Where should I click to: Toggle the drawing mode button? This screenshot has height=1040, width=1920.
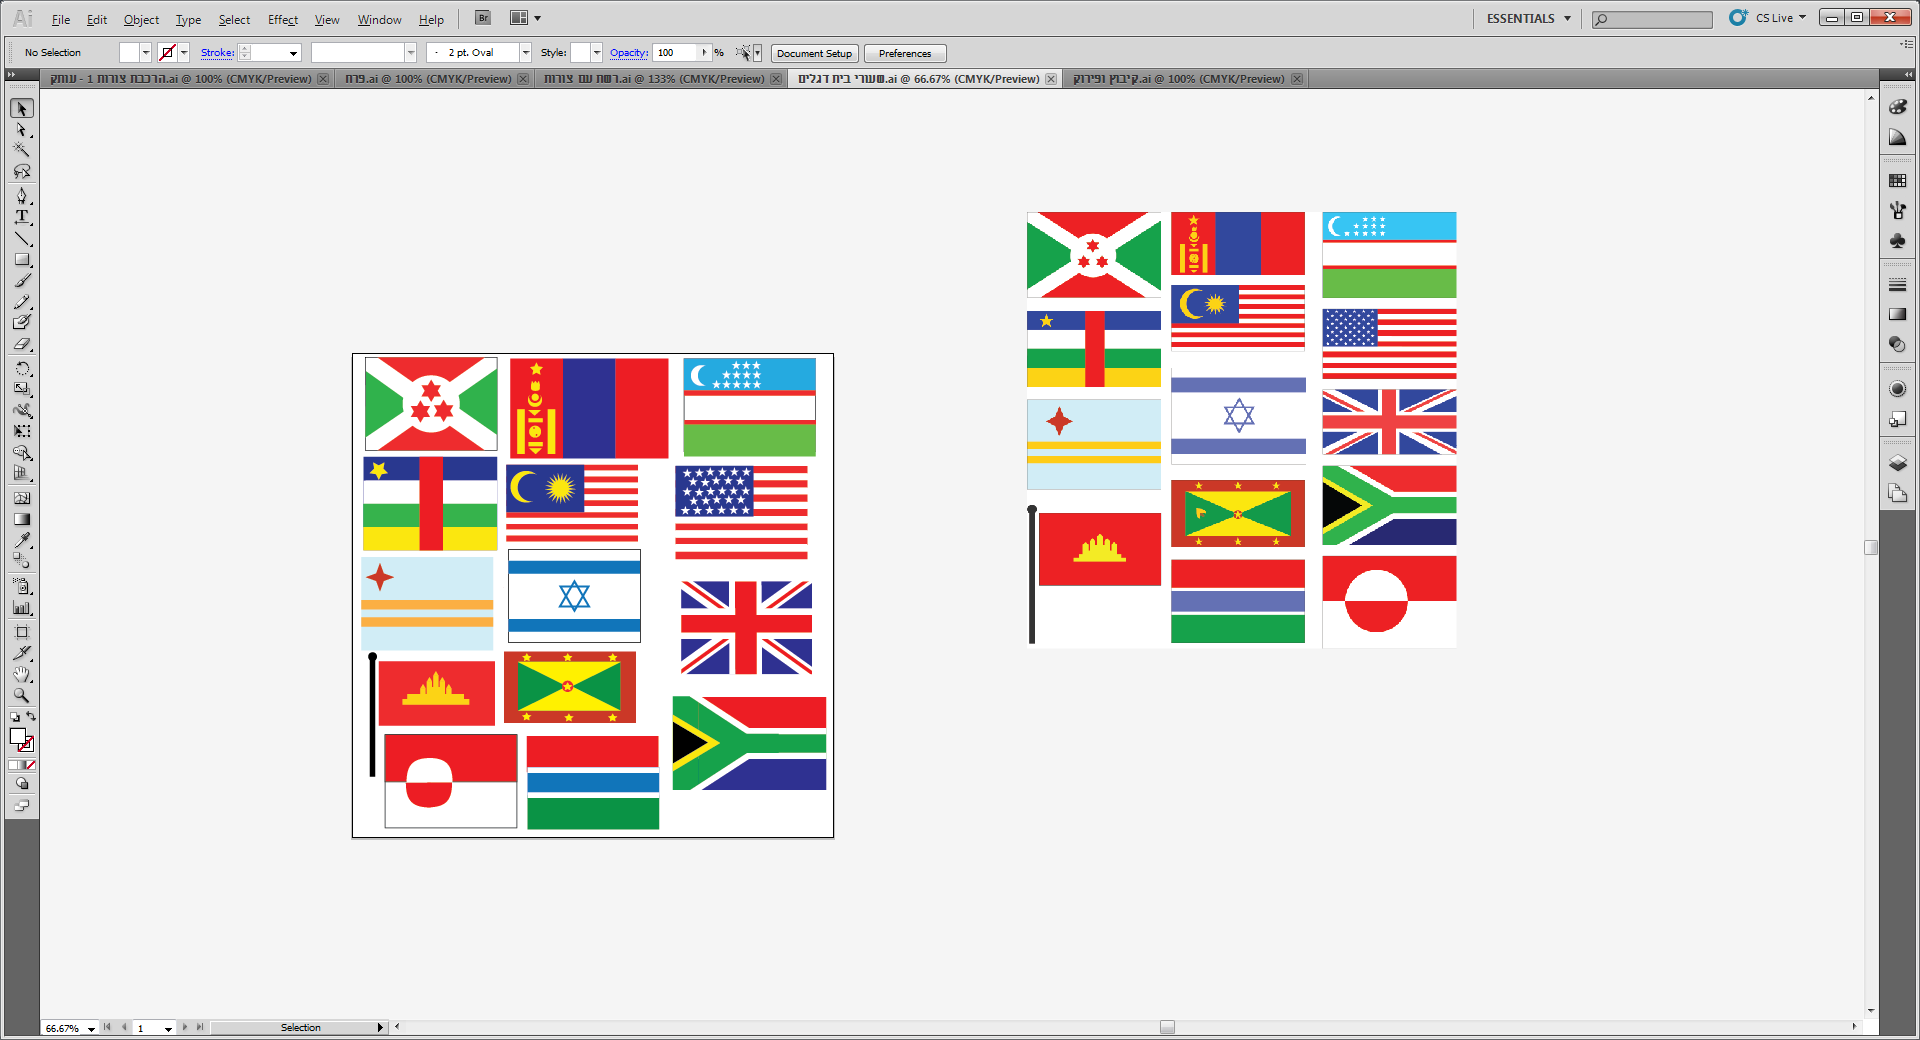click(22, 784)
